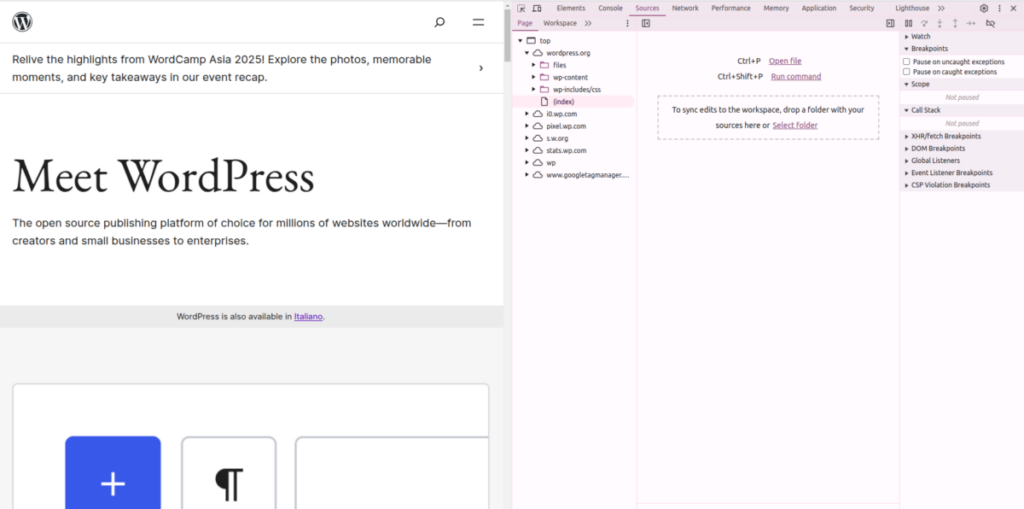Expand the wp-content folder
Viewport: 1024px width, 509px height.
coord(534,77)
